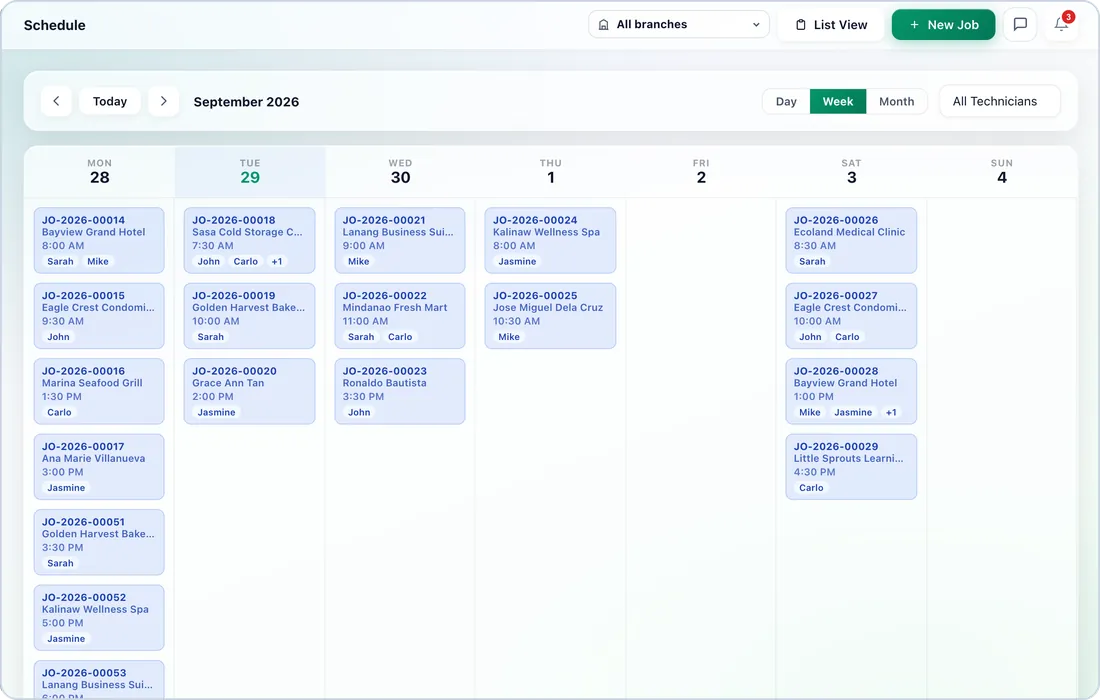Image resolution: width=1100 pixels, height=700 pixels.
Task: Select the Week view tab
Action: click(838, 102)
